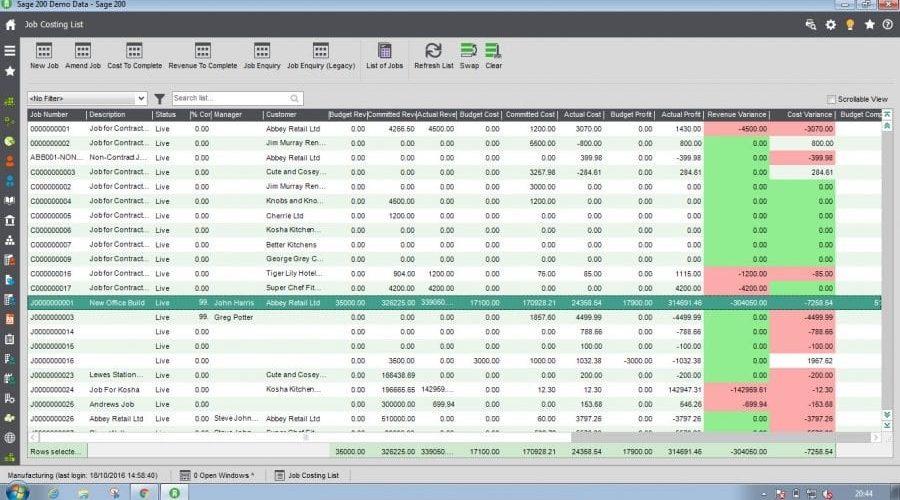Click the Manager column header

click(238, 115)
